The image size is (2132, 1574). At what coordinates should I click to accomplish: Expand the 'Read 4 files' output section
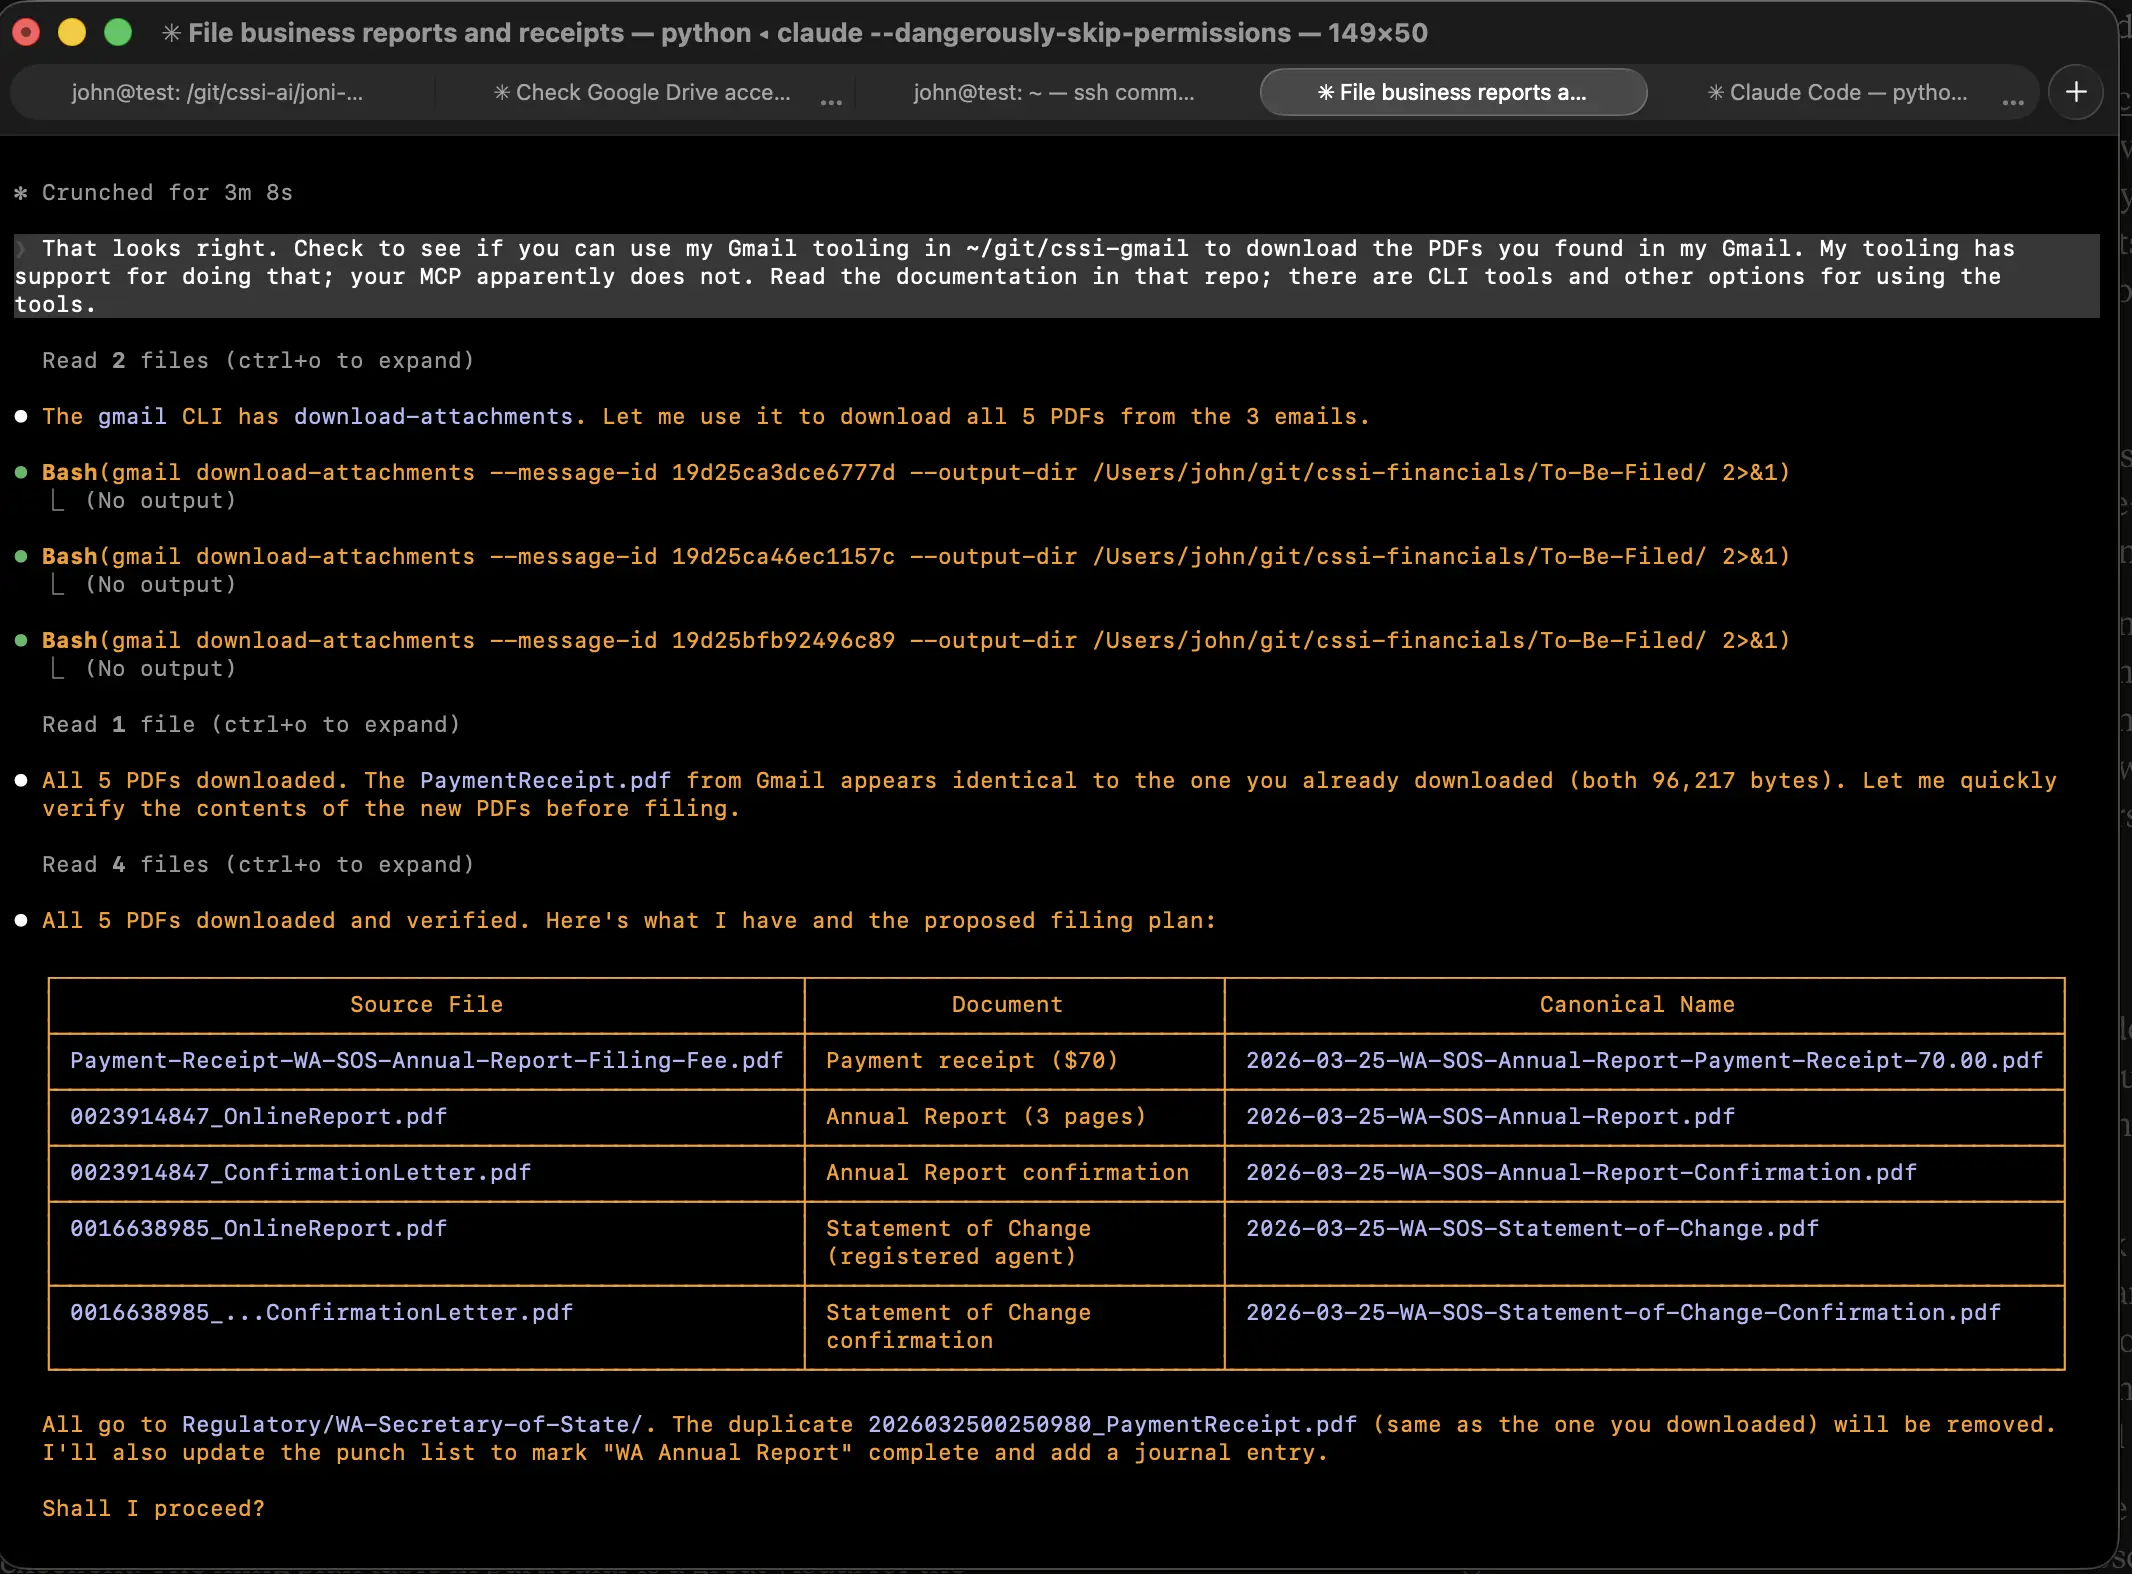257,864
